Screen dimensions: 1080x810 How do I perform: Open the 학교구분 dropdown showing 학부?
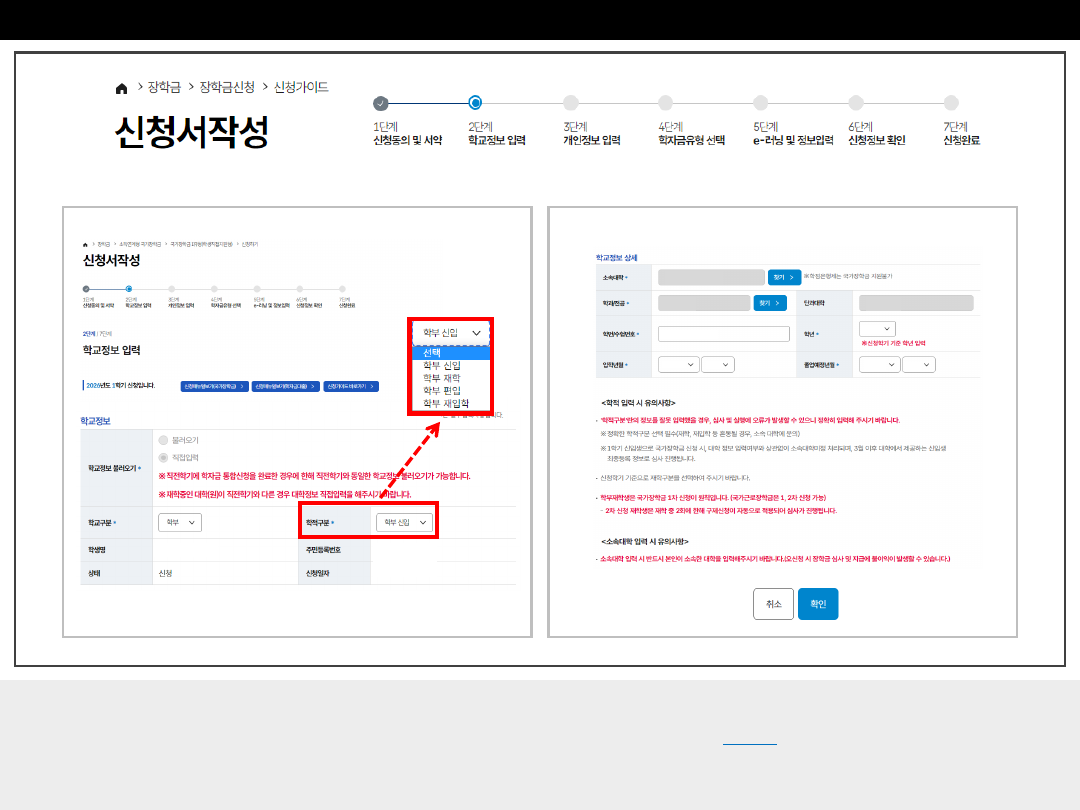coord(180,522)
